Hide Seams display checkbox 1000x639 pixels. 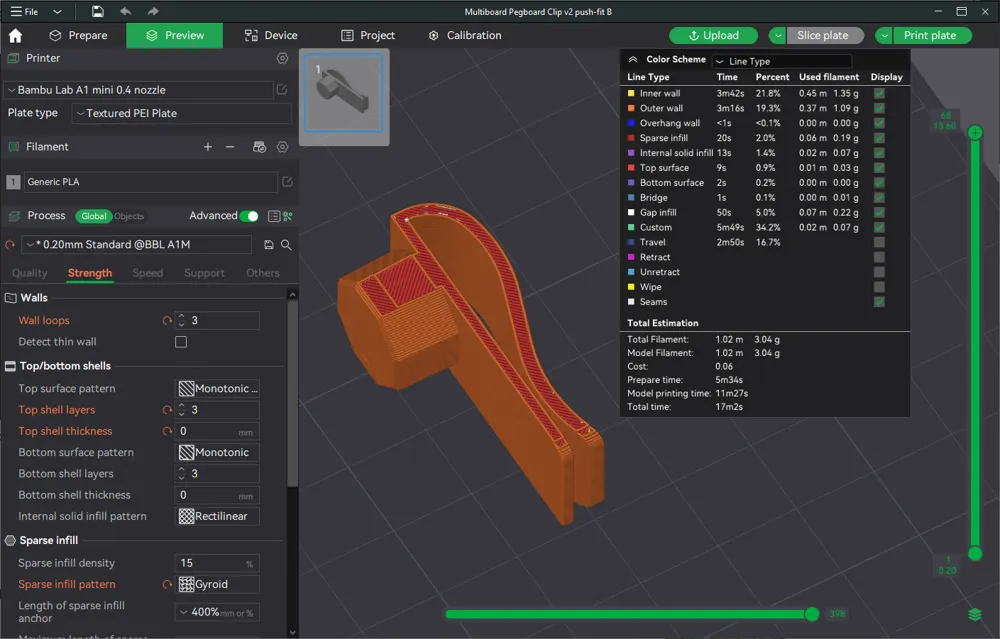point(879,302)
